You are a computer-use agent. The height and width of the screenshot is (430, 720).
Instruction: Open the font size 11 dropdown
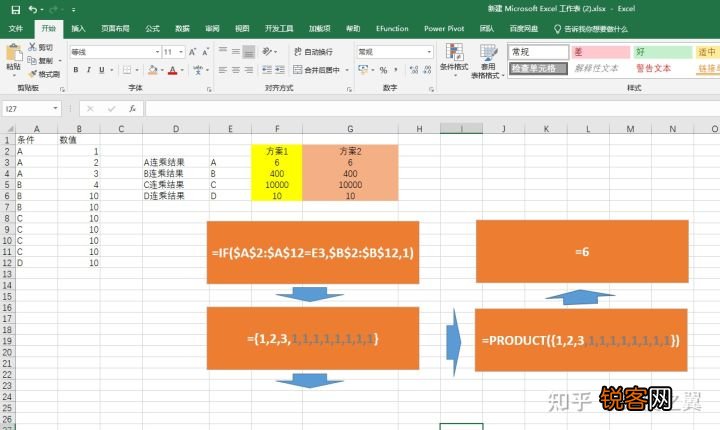click(x=181, y=52)
